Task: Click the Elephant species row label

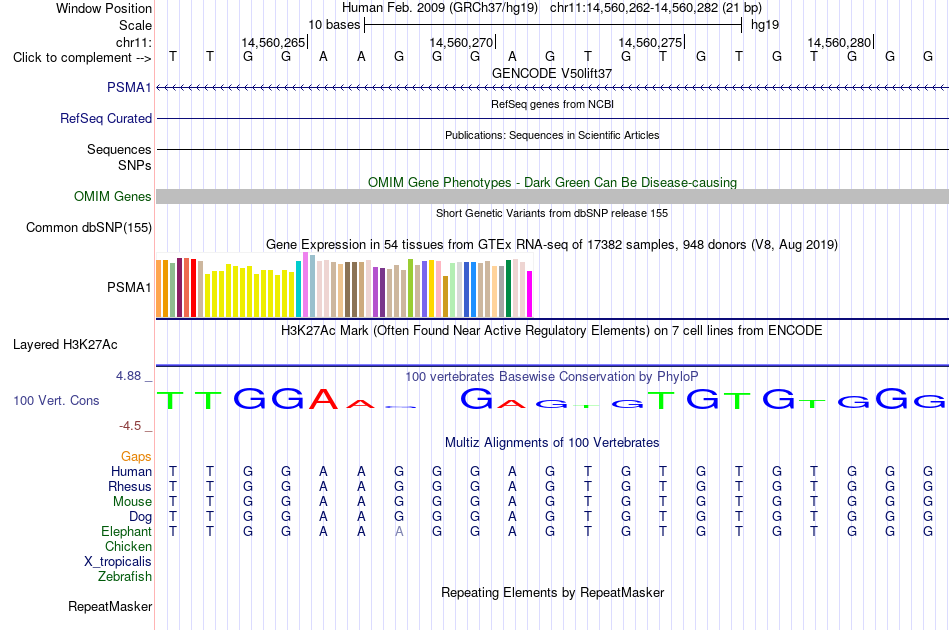Action: tap(127, 531)
